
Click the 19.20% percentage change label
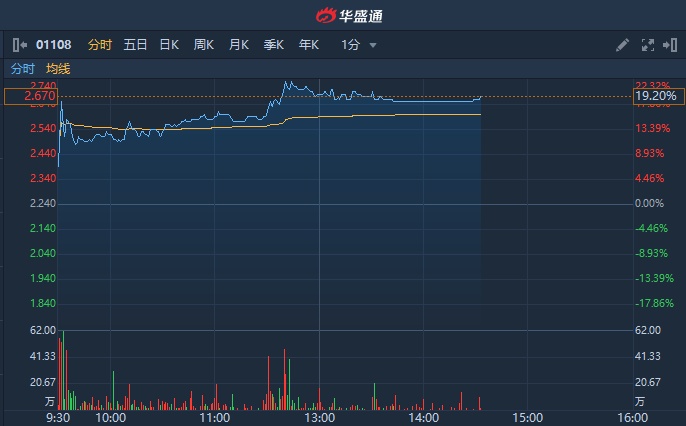[659, 96]
